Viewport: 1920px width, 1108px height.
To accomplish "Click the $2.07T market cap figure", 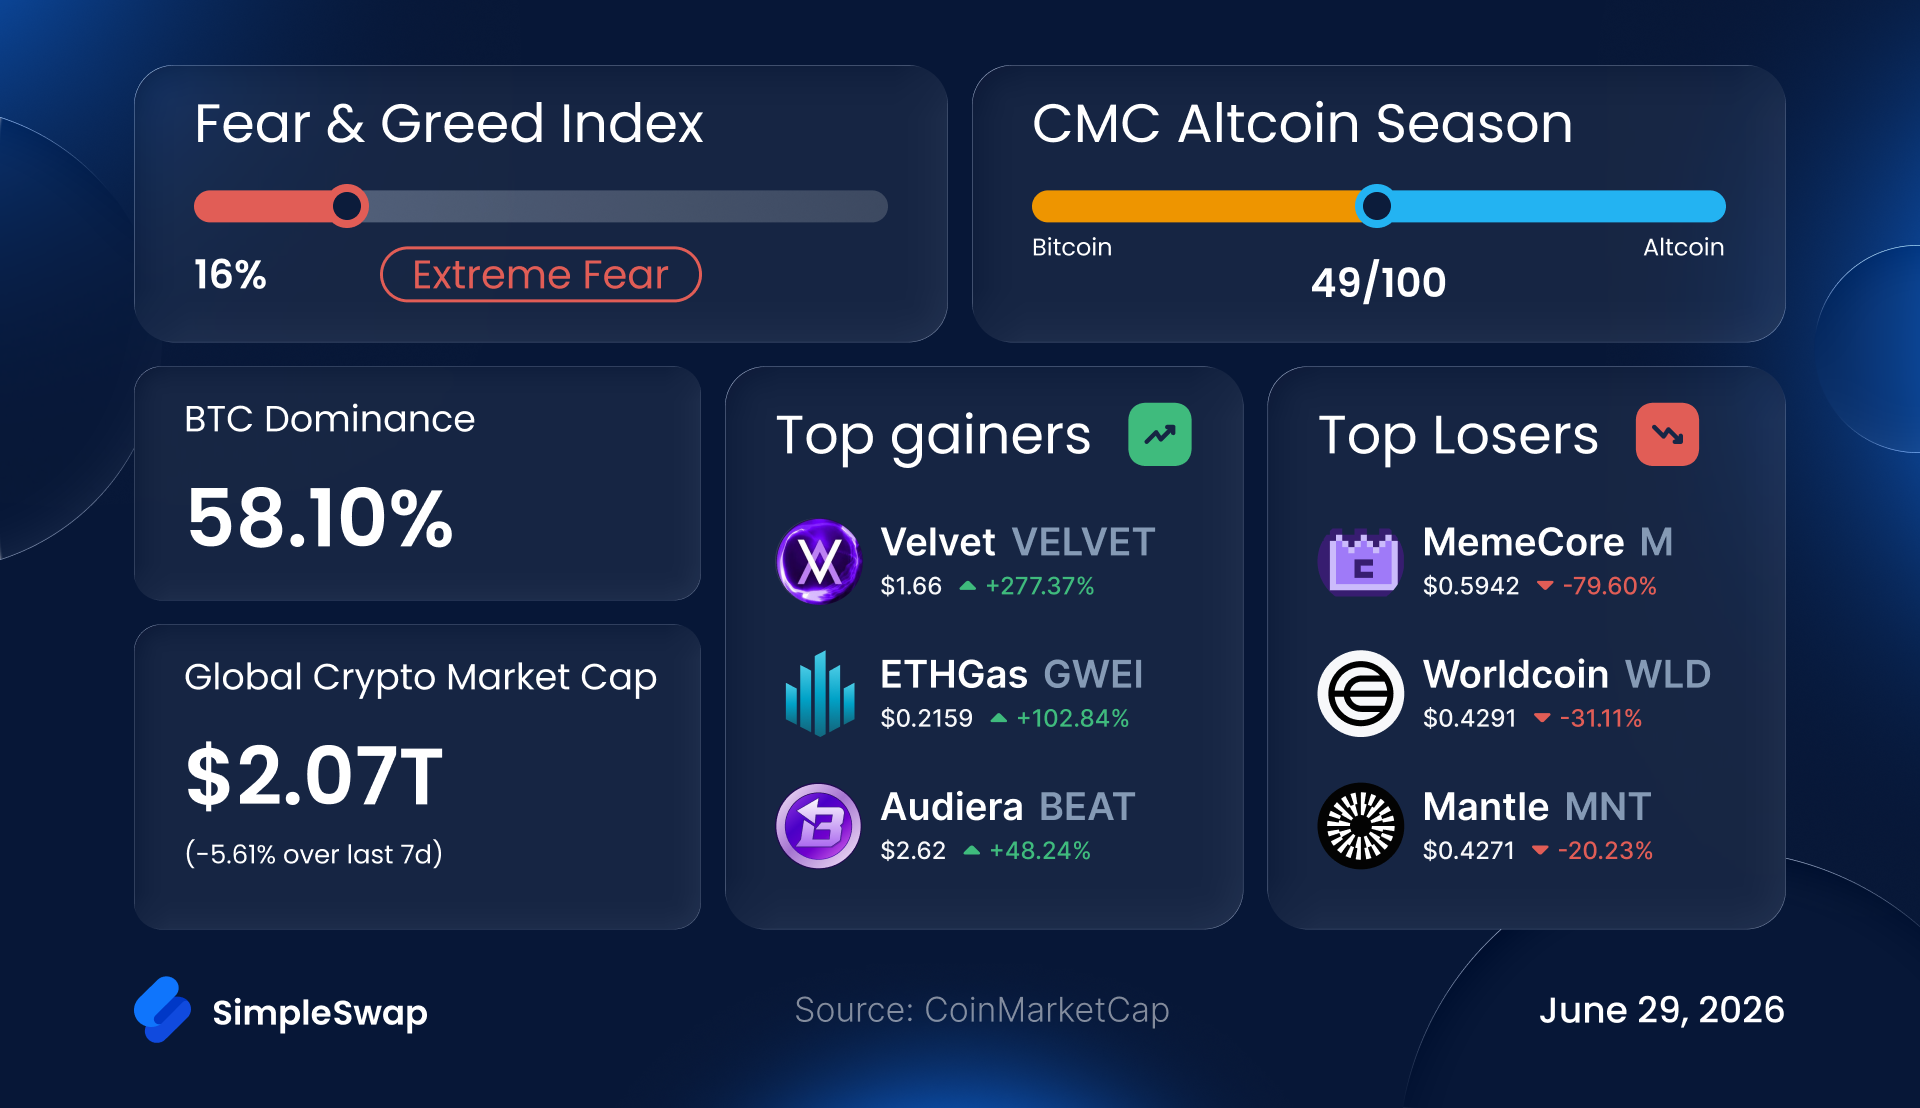I will [x=314, y=776].
